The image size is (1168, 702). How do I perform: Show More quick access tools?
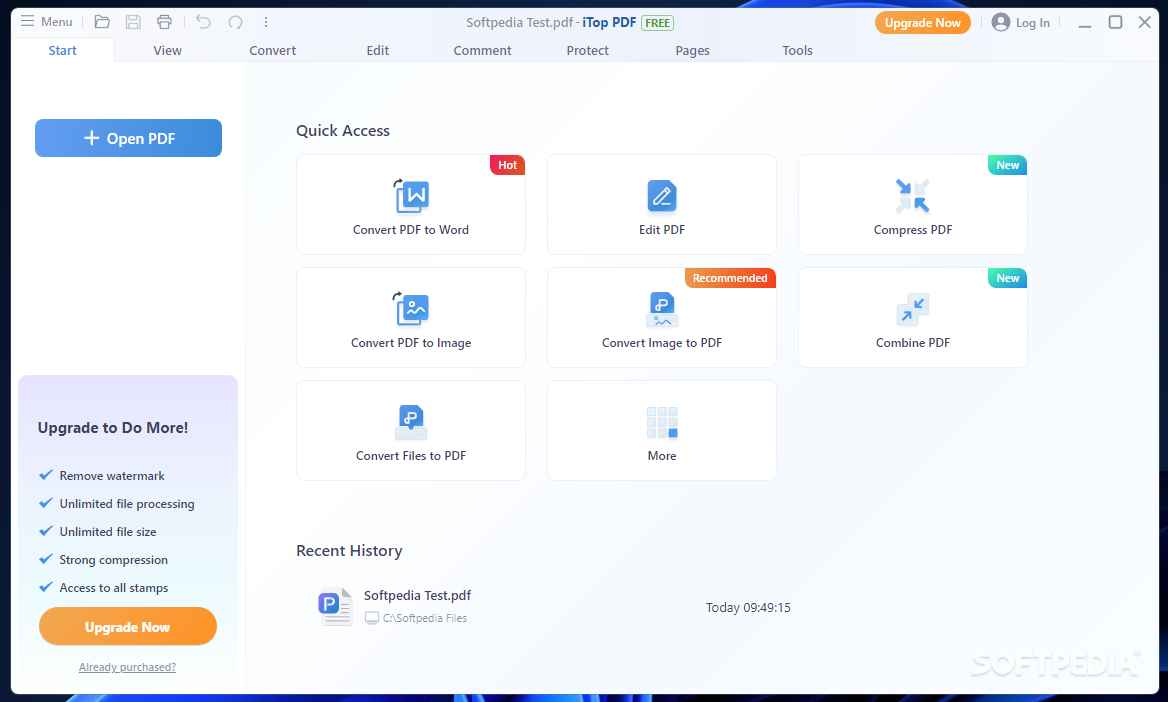pyautogui.click(x=661, y=431)
